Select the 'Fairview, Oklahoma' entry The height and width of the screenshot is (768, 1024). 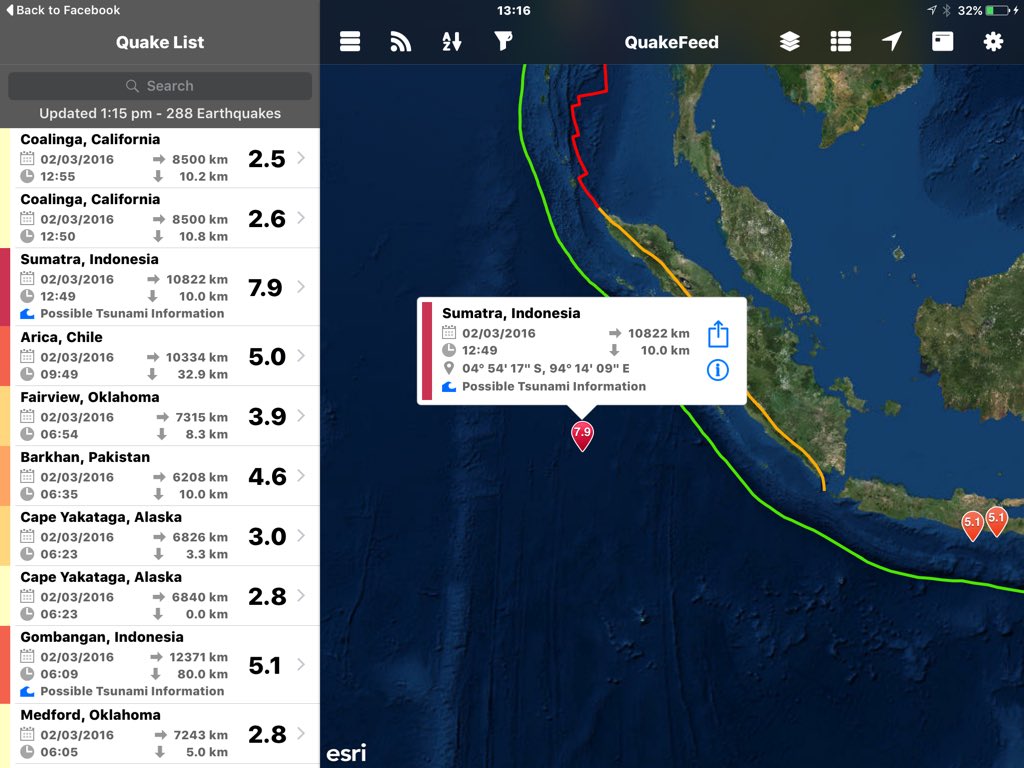(160, 416)
